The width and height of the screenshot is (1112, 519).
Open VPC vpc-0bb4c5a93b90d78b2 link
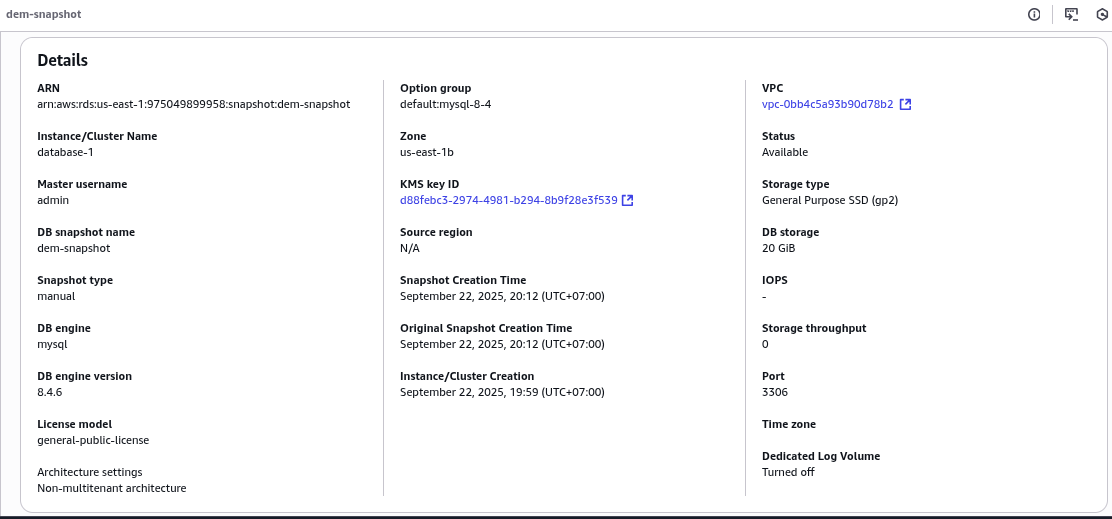[828, 104]
